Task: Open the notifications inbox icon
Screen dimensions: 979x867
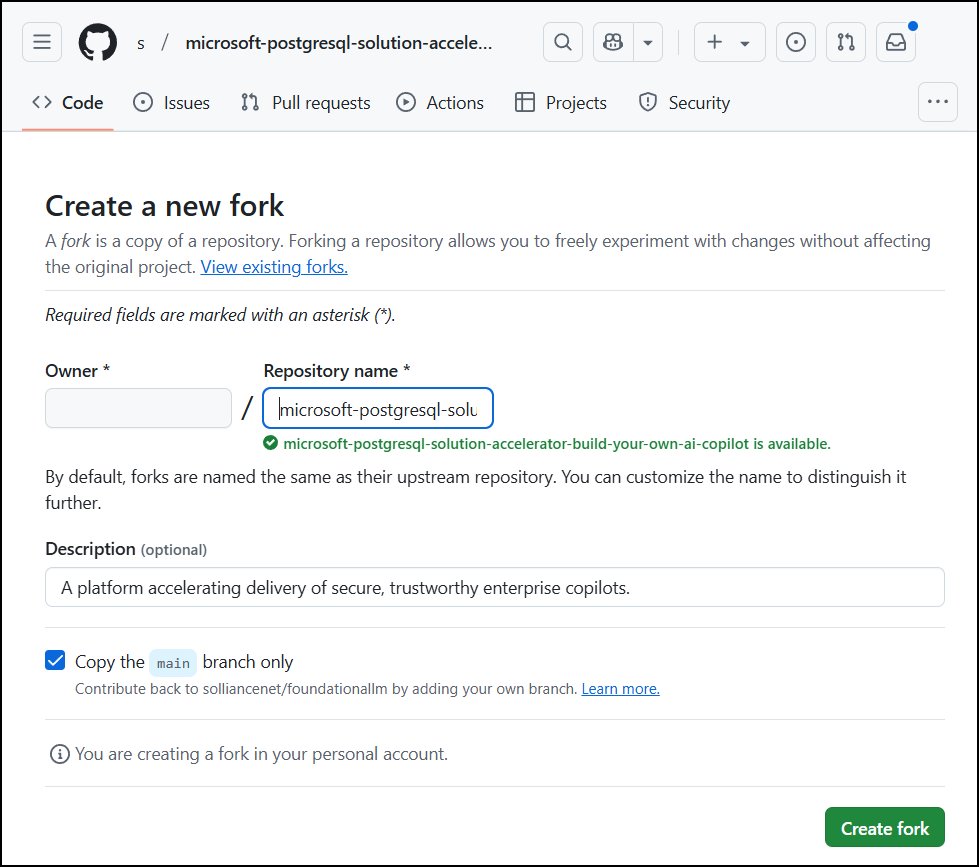Action: tap(895, 42)
